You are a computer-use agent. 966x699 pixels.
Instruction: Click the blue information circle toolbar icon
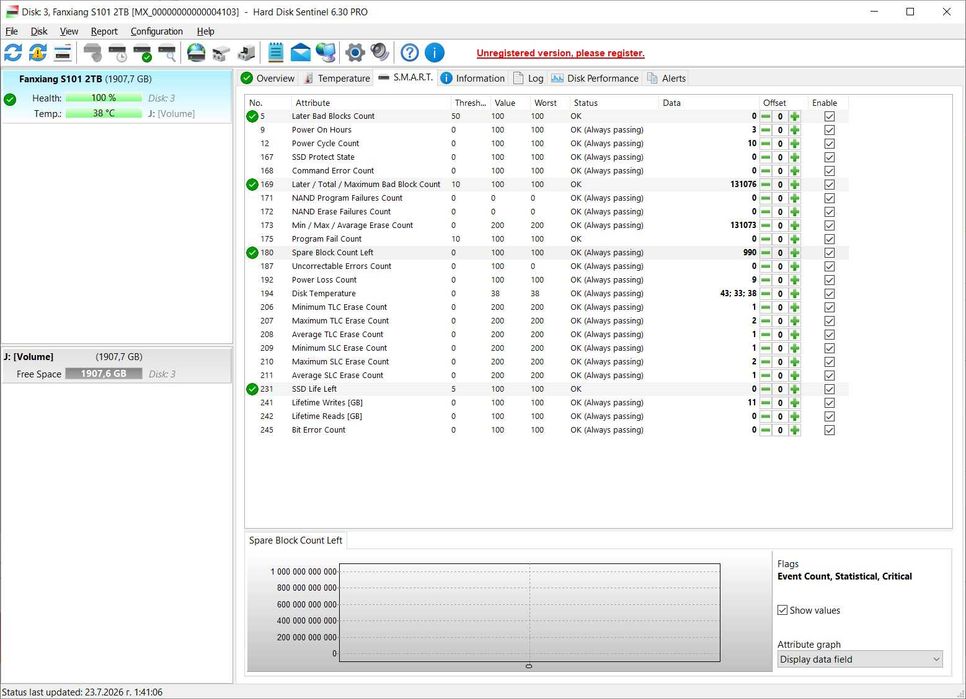tap(434, 53)
